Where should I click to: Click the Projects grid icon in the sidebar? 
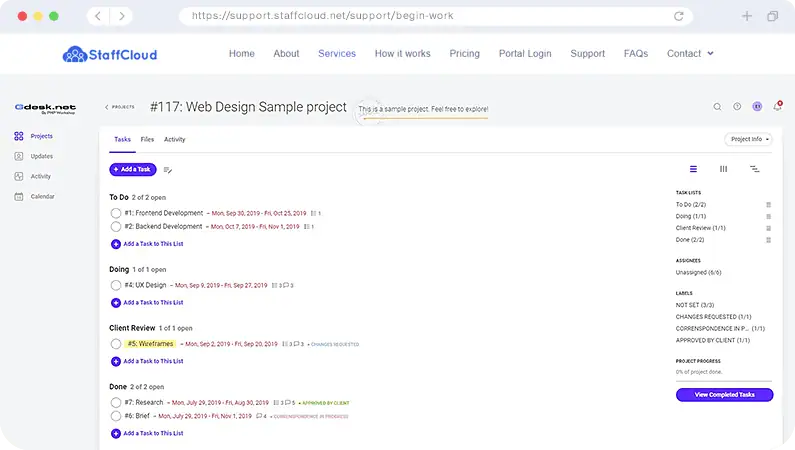tap(19, 136)
